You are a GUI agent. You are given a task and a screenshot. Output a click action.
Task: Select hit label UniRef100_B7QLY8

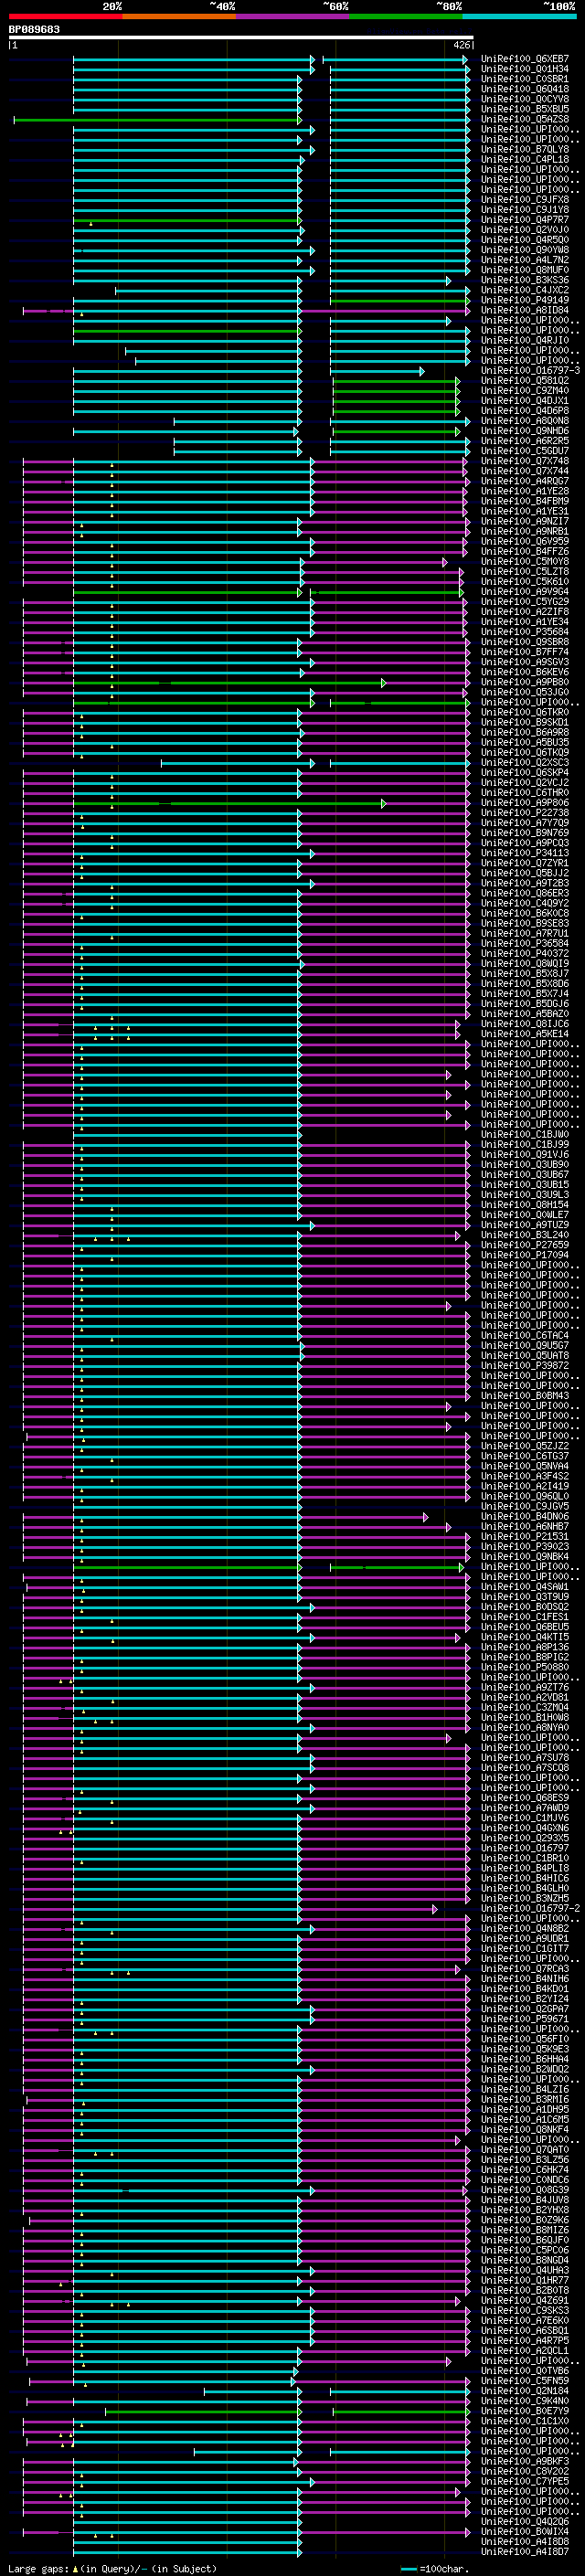524,150
